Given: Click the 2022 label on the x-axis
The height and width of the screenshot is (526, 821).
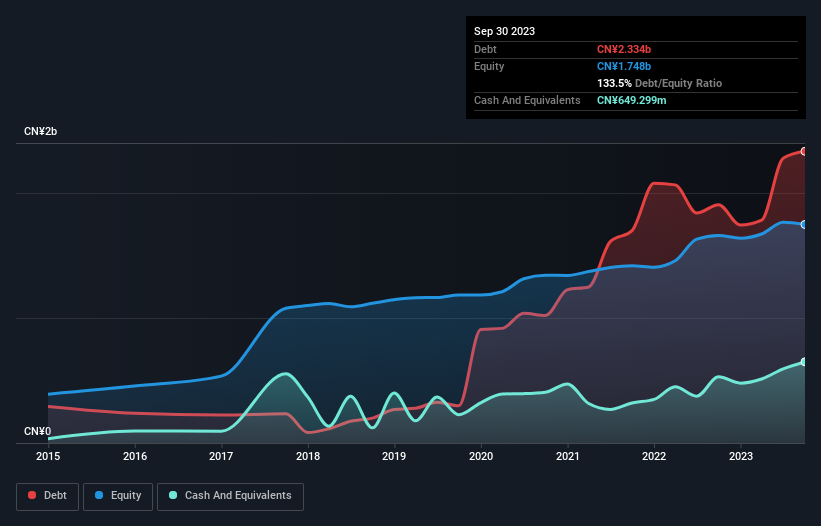Looking at the screenshot, I should (654, 457).
